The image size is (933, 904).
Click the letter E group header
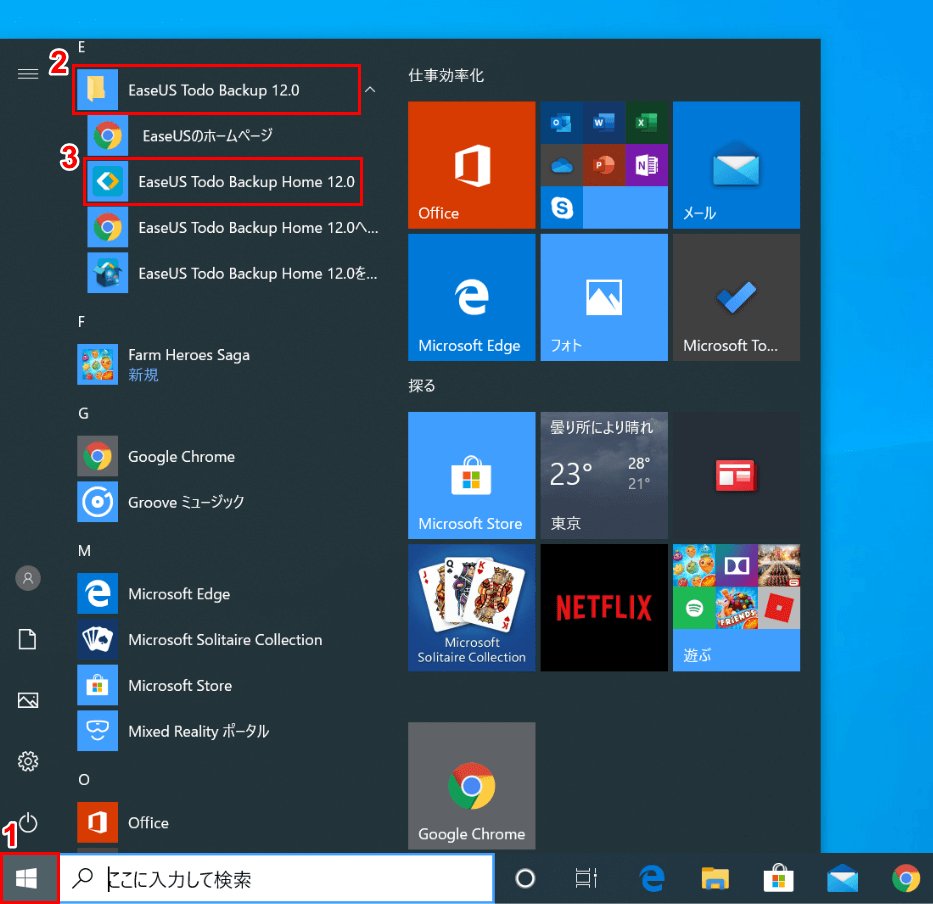(82, 47)
